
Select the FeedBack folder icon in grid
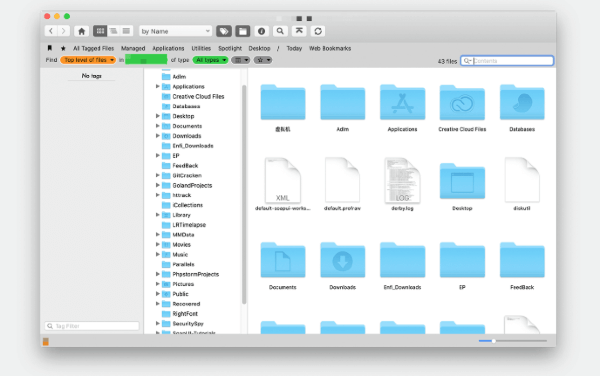522,260
